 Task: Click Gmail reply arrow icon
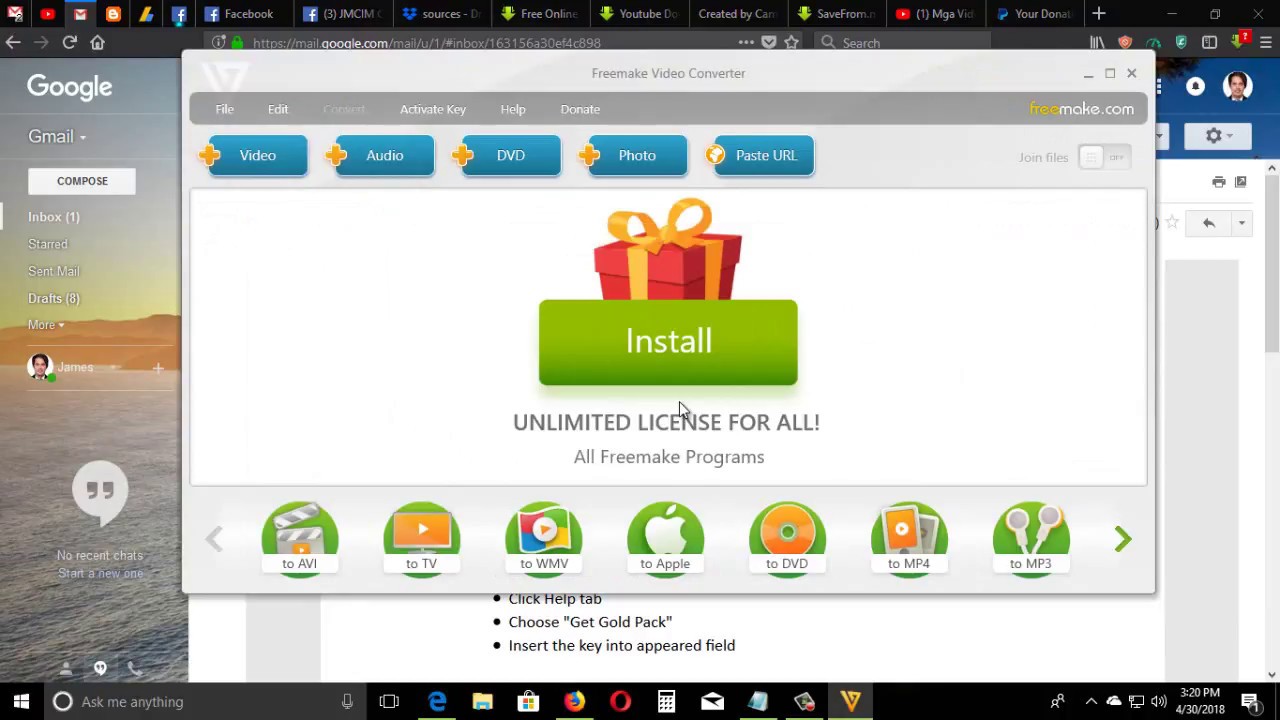[1208, 223]
